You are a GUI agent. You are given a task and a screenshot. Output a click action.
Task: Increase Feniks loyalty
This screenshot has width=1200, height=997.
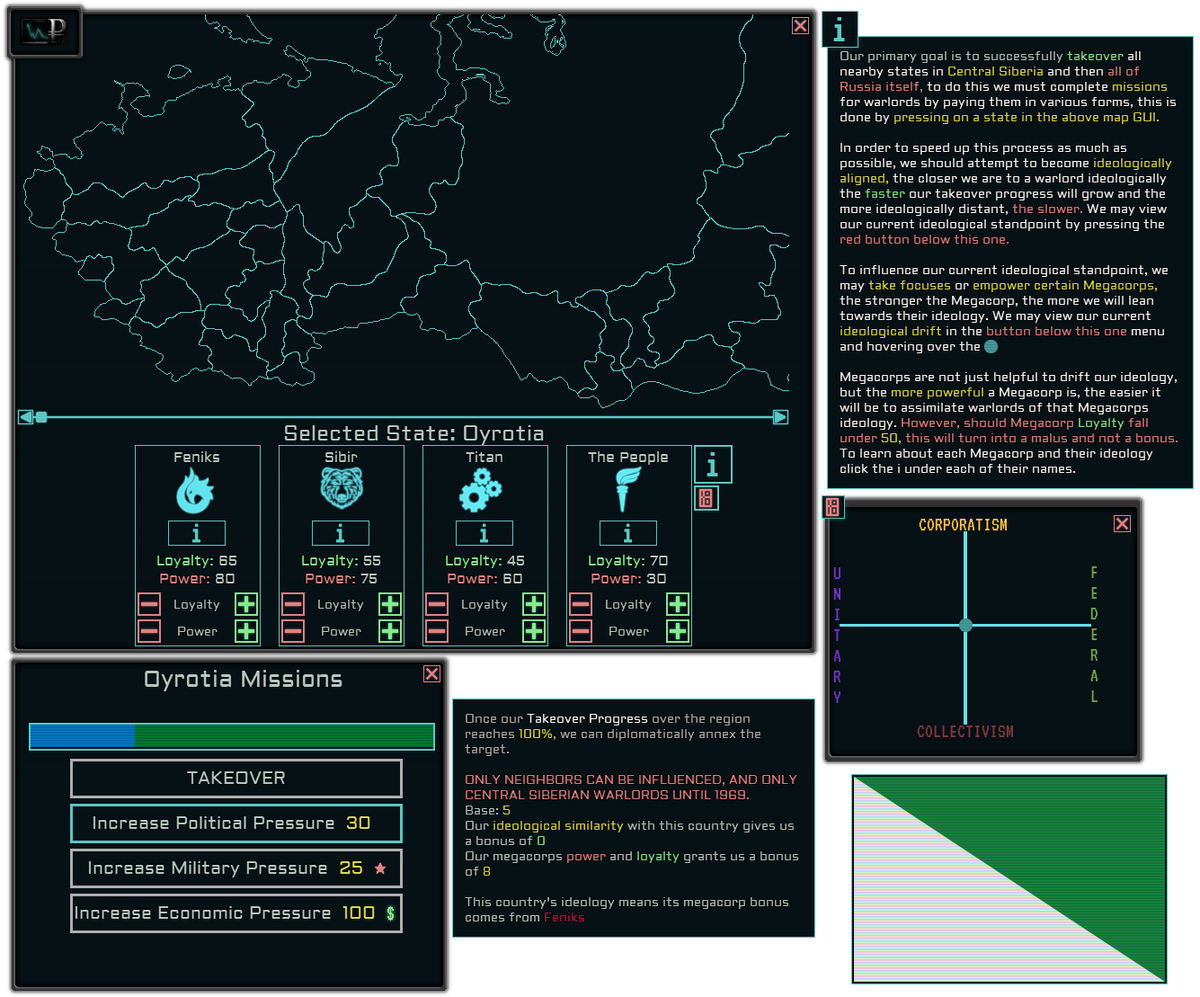(246, 604)
